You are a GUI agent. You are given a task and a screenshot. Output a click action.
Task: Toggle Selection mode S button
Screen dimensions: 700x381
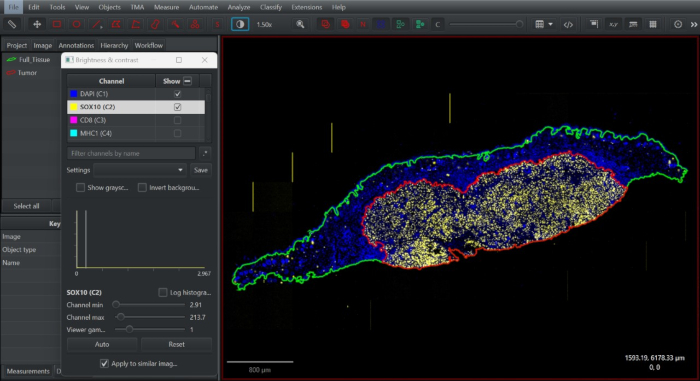click(x=217, y=24)
